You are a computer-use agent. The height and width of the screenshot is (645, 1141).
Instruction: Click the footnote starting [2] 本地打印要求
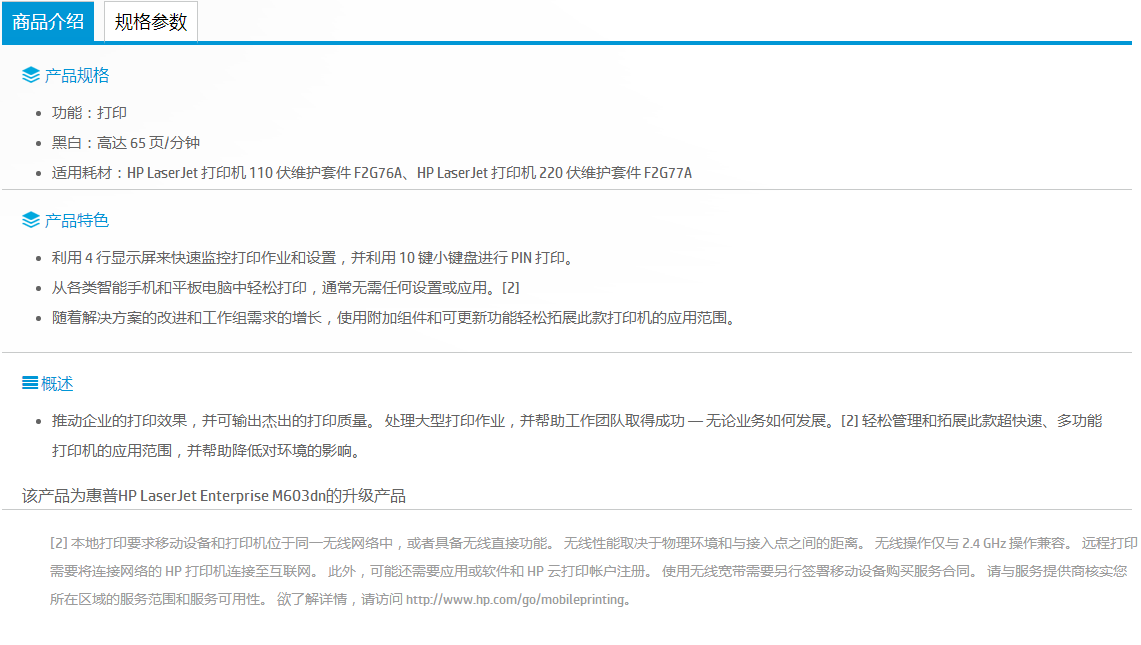pyautogui.click(x=594, y=543)
